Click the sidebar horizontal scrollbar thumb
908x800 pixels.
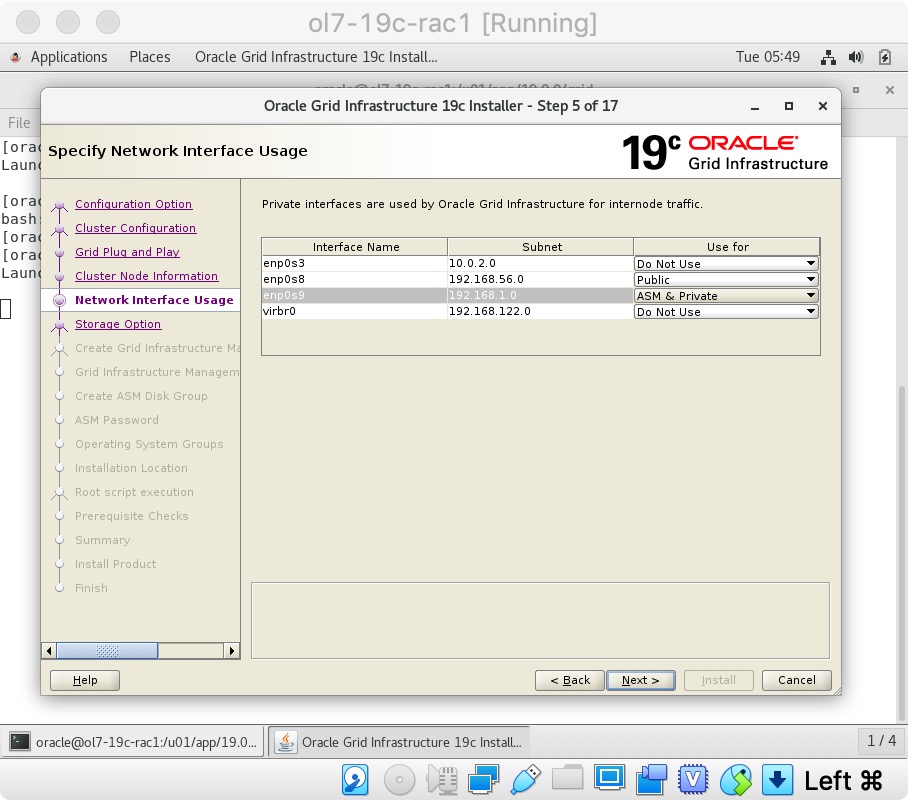107,651
